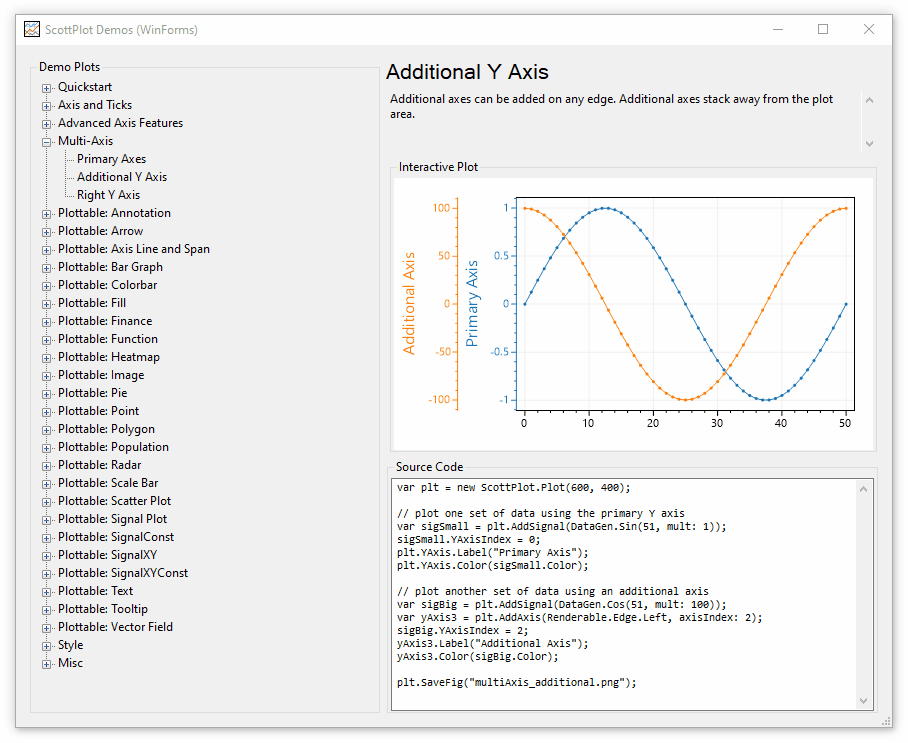Expand the Plottable: SignalConst node
Image resolution: width=908 pixels, height=743 pixels.
46,538
